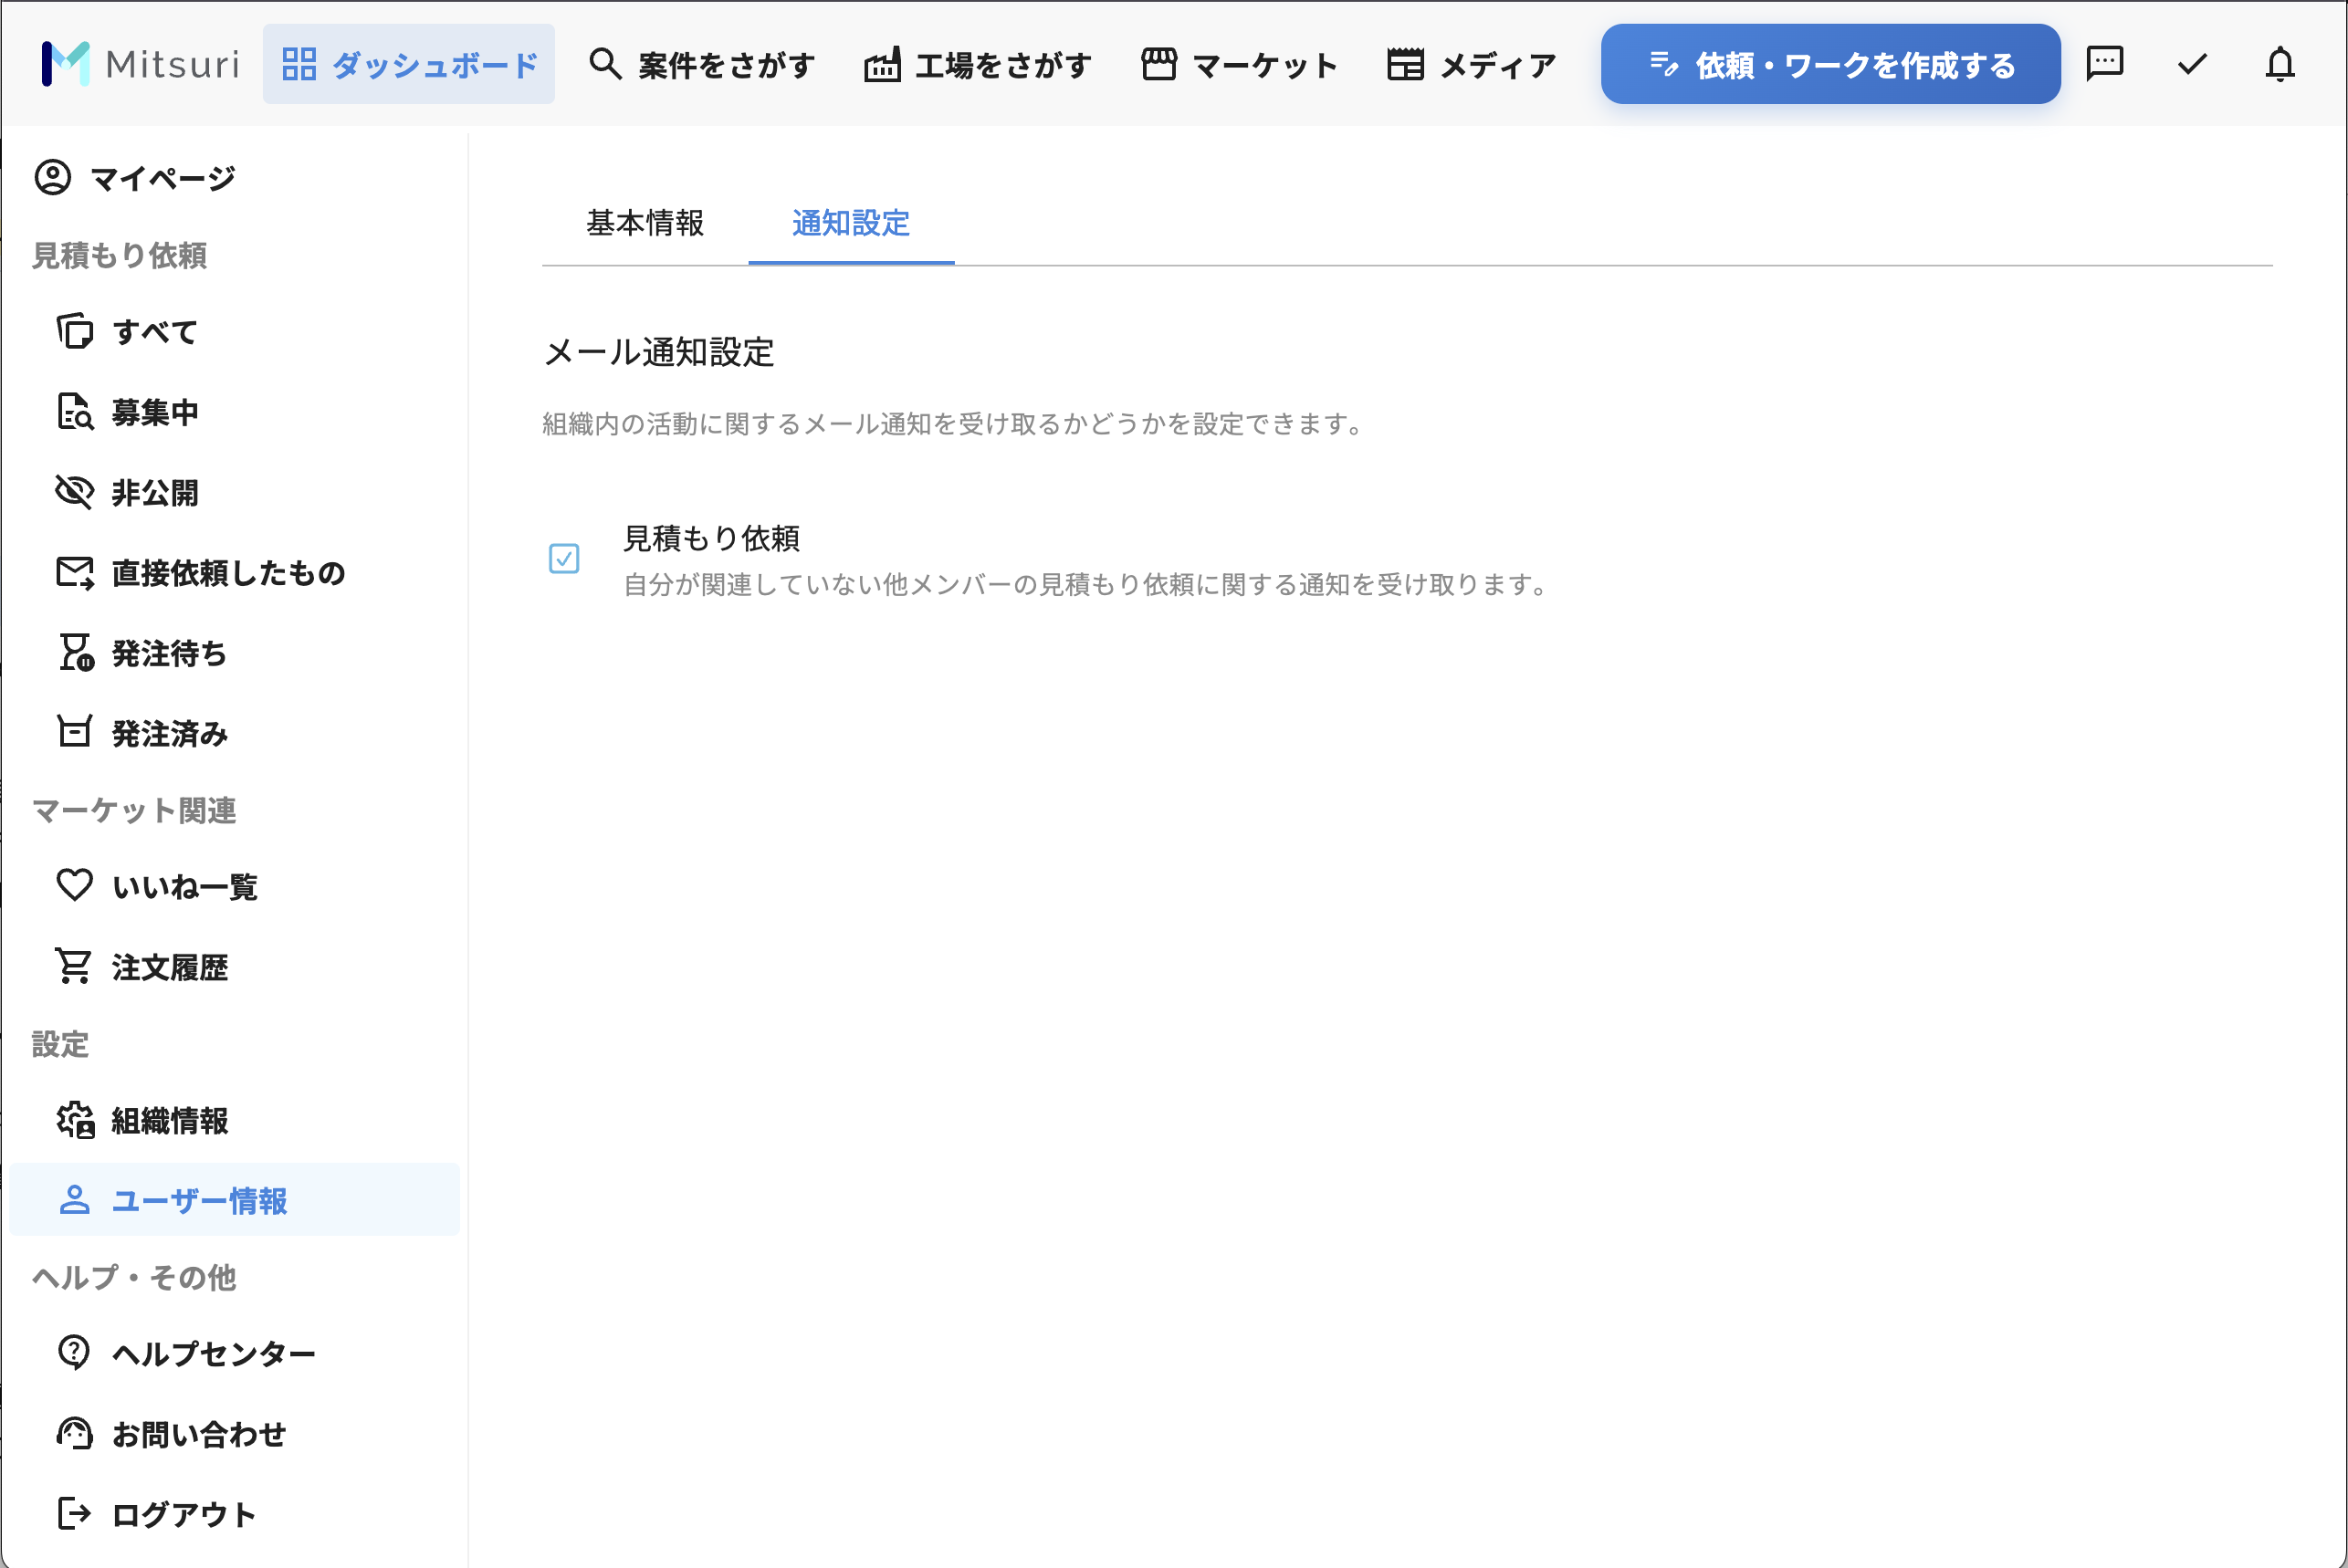Select the 通知設定 tab
This screenshot has width=2348, height=1568.
(x=851, y=223)
